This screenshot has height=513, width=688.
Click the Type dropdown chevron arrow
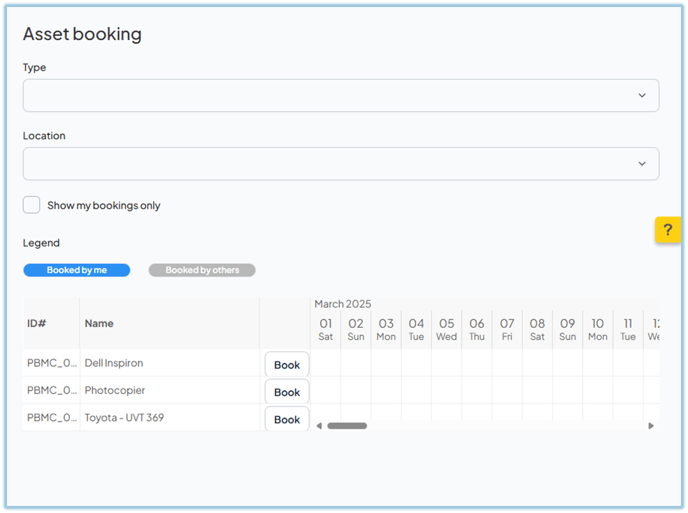tap(641, 95)
